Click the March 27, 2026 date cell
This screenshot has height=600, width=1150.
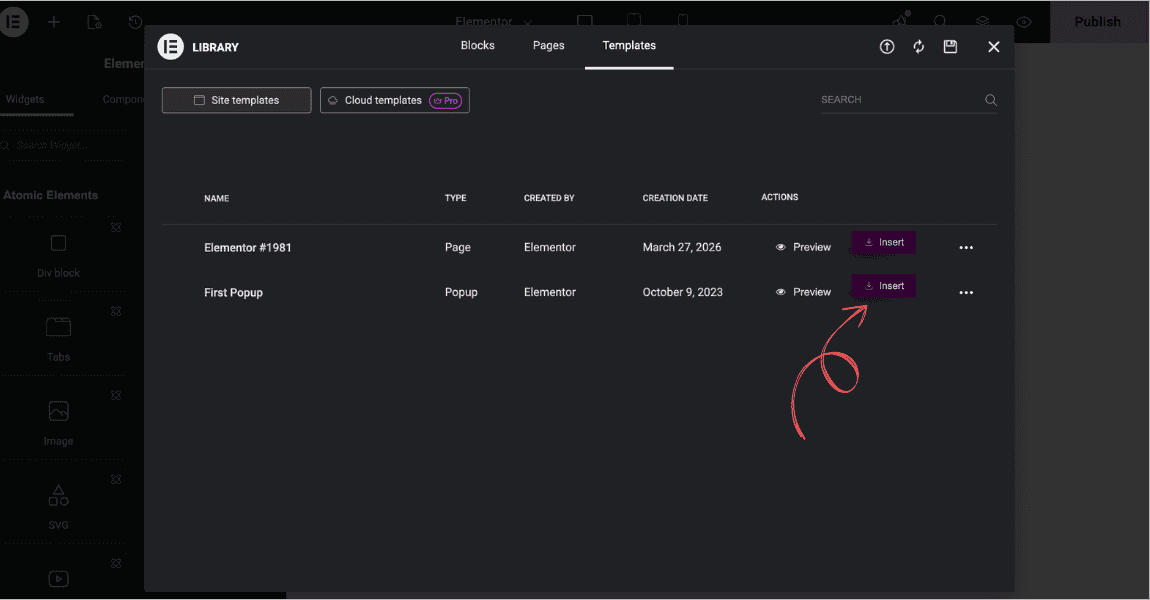682,247
